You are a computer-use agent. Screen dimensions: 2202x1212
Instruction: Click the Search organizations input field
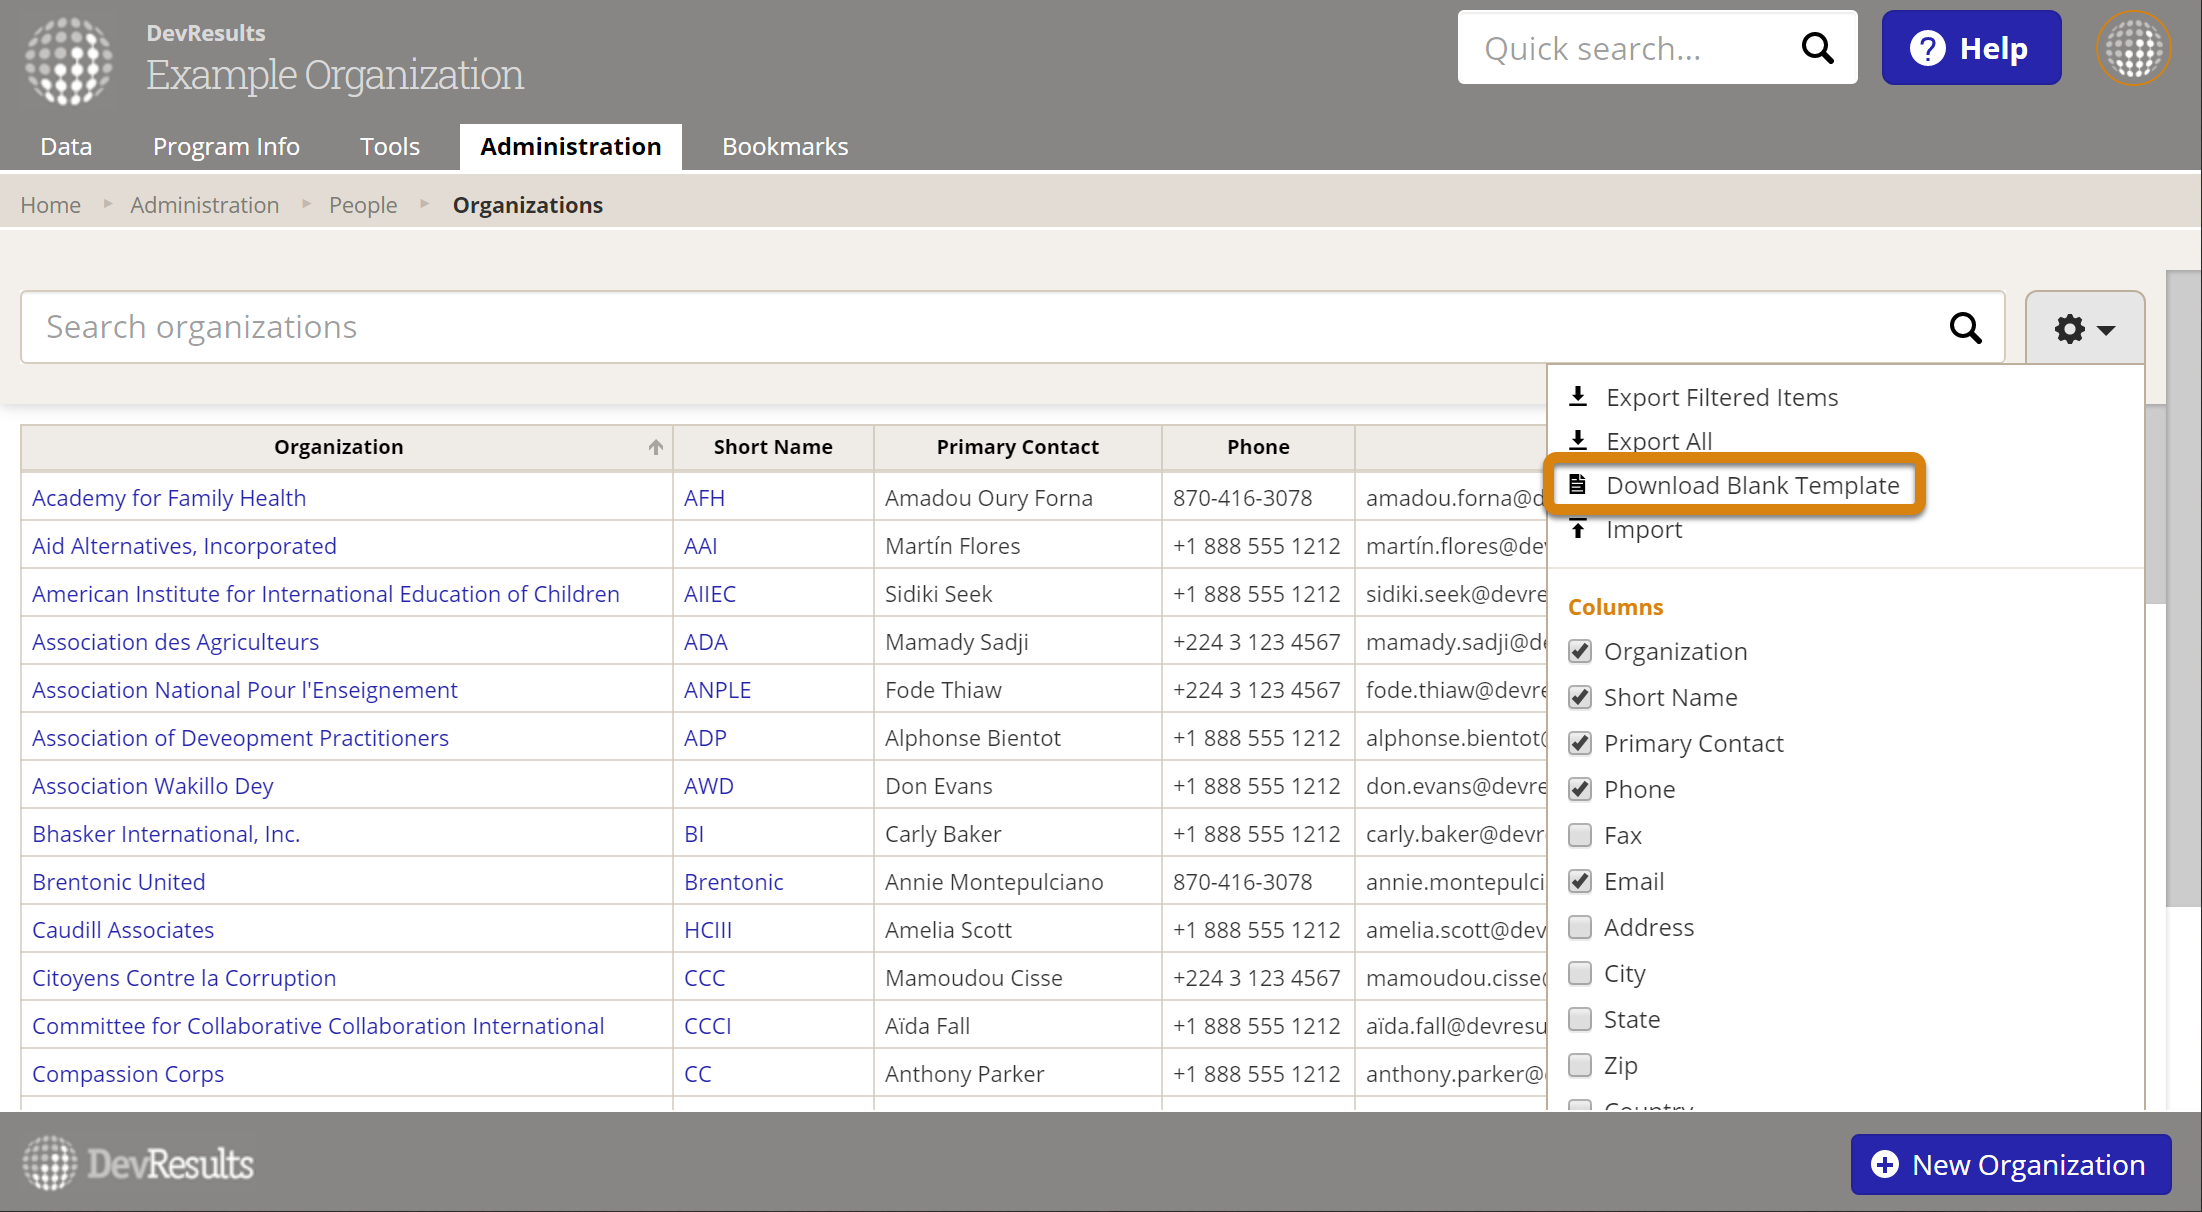click(x=980, y=328)
